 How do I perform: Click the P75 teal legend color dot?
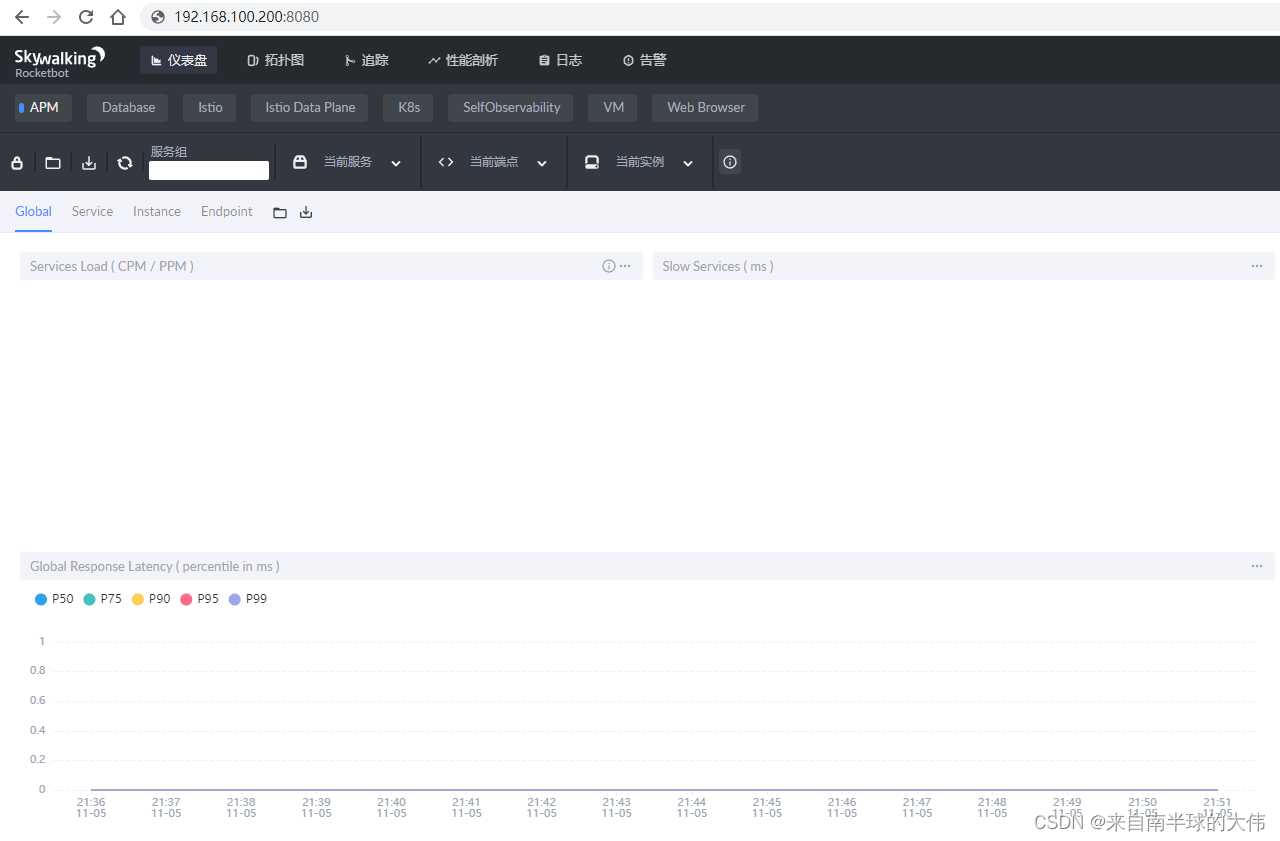(88, 598)
